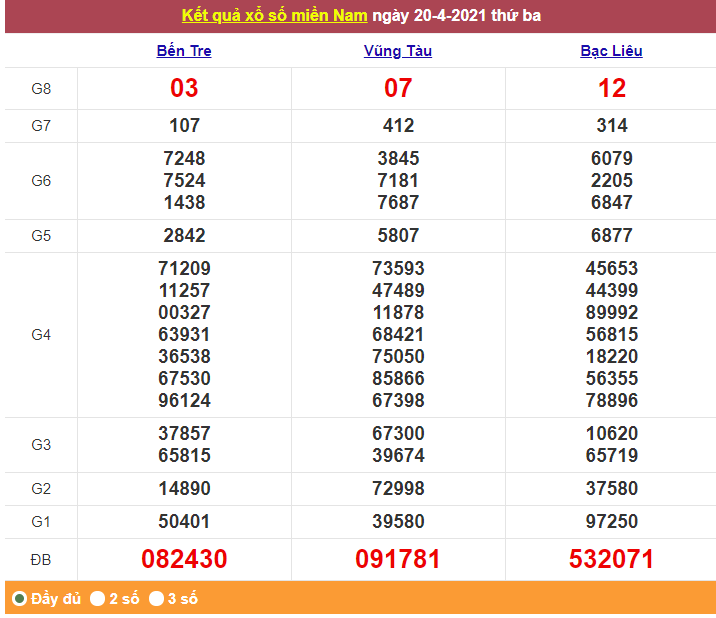The height and width of the screenshot is (618, 716).
Task: Click Vũng Tàu G2 number 72998
Action: point(398,489)
